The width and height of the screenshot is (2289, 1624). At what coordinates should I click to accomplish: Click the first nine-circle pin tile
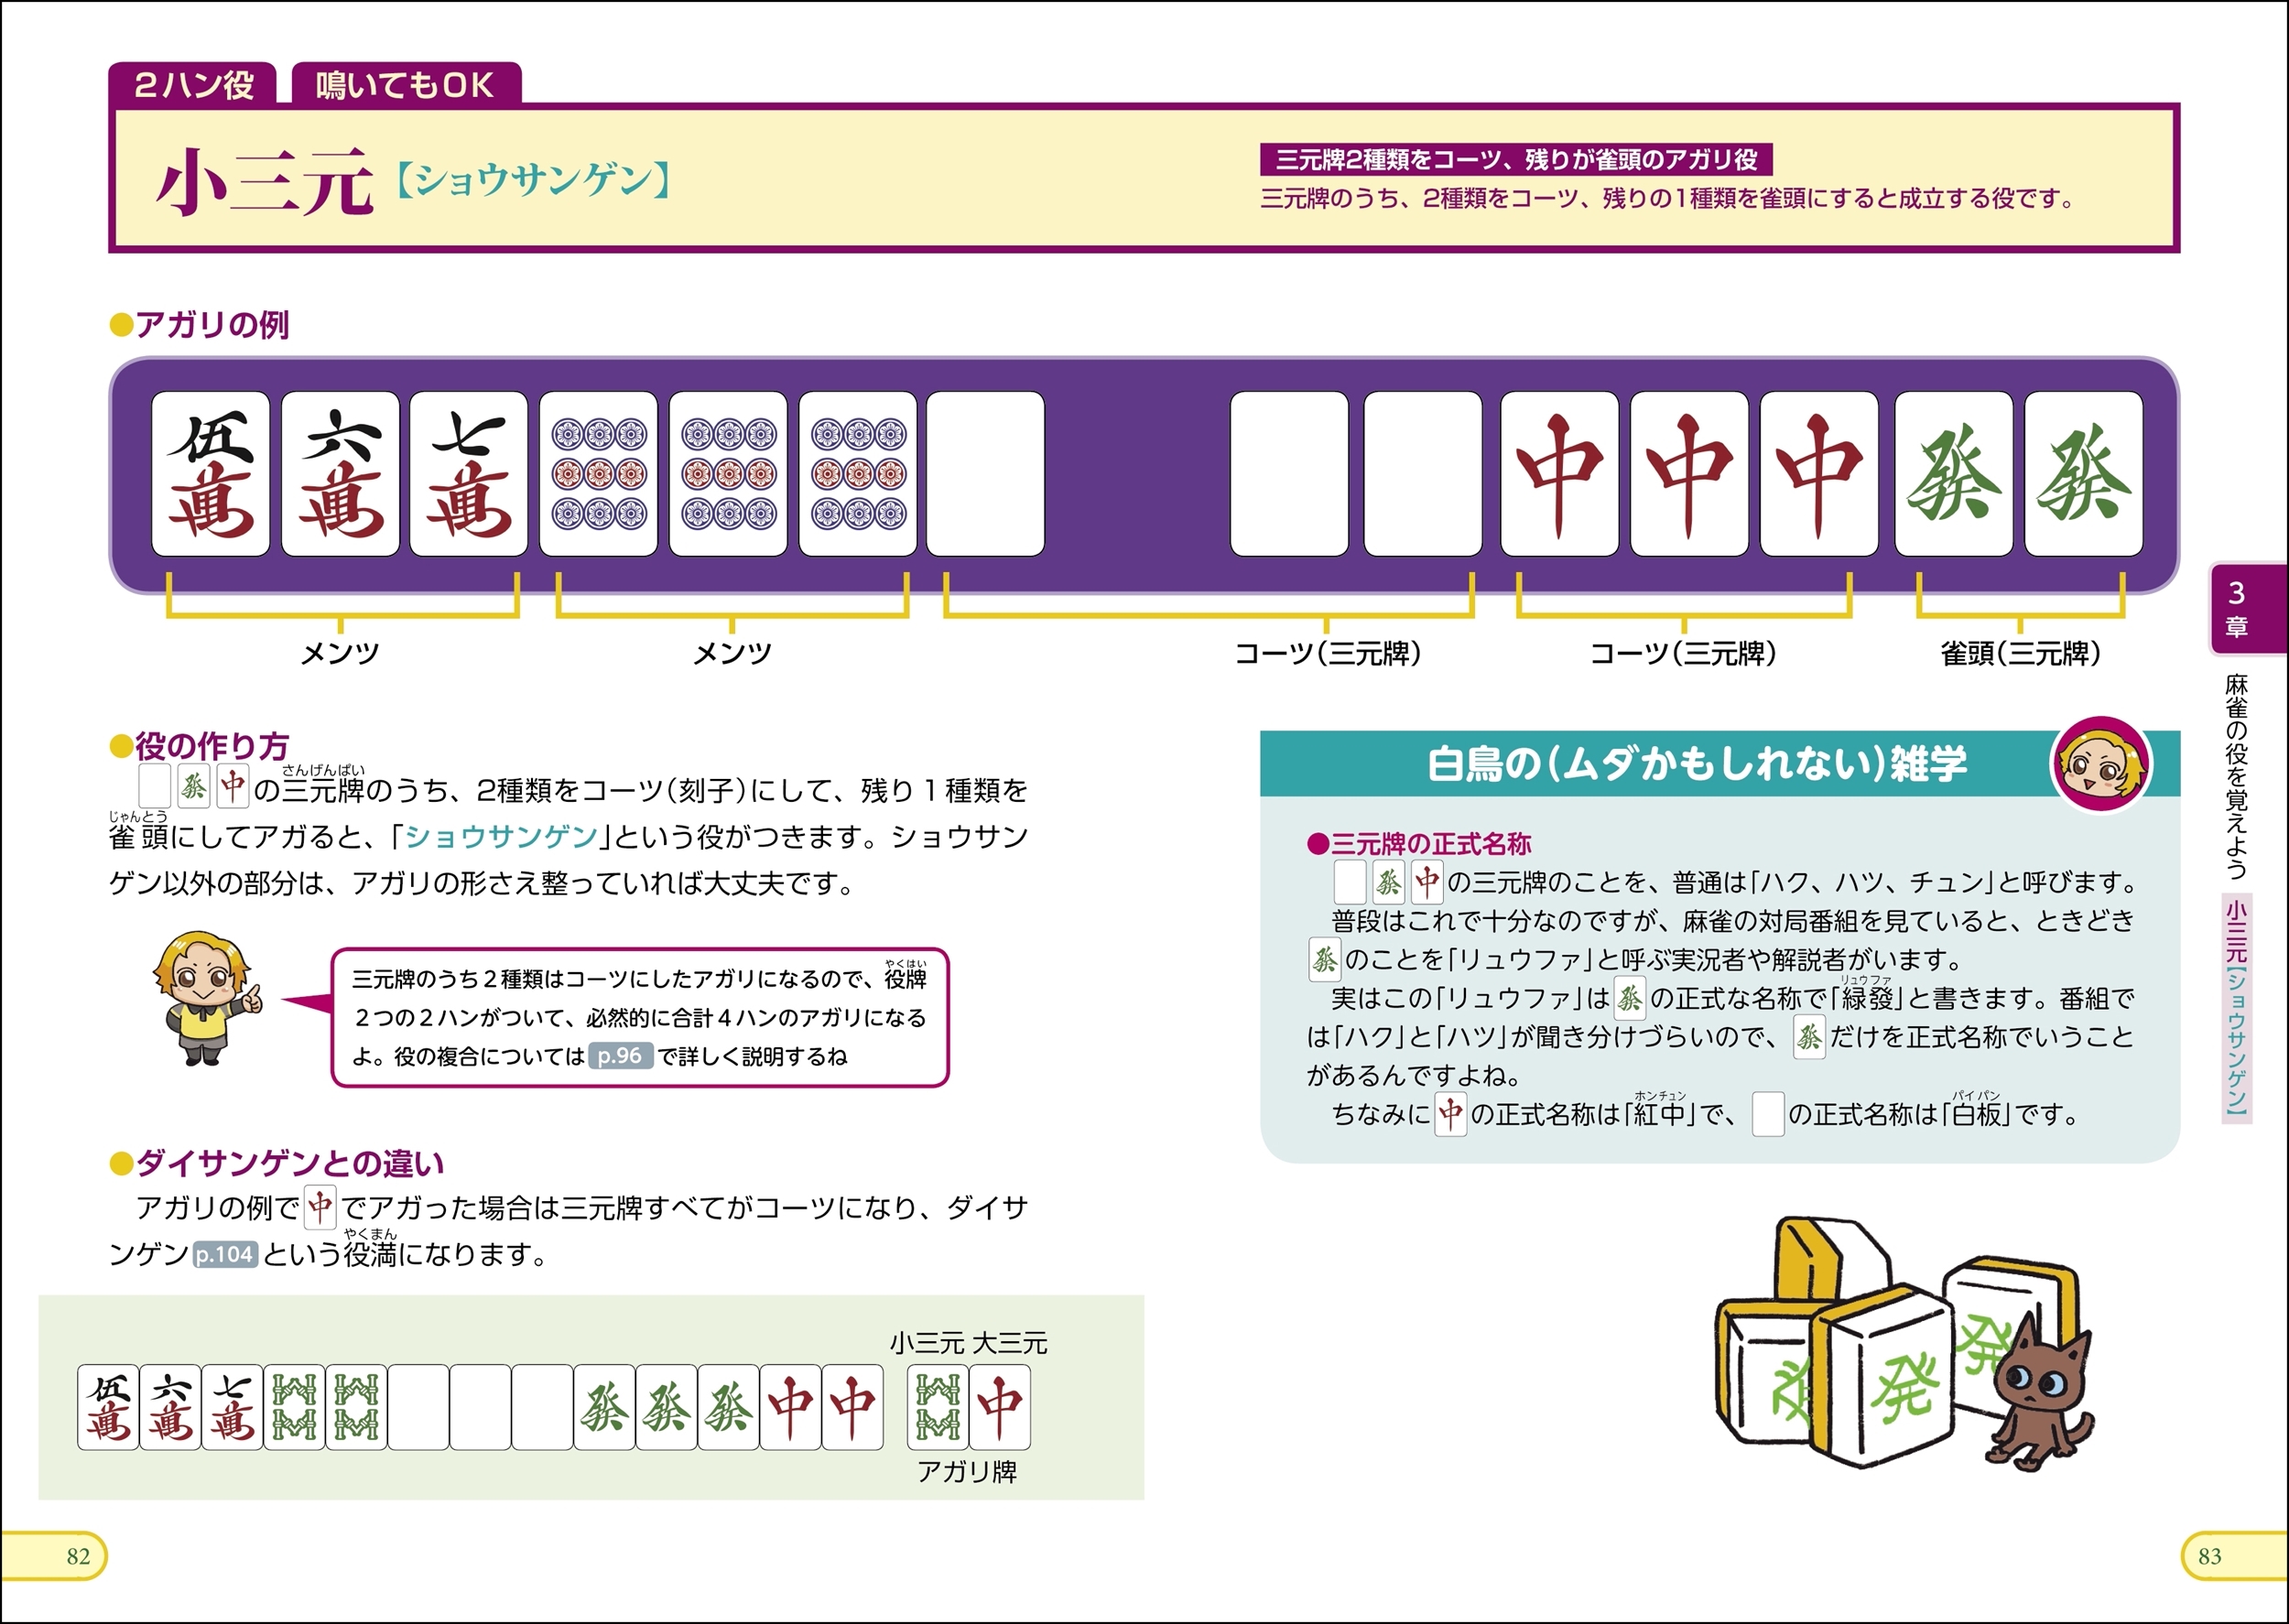click(598, 474)
